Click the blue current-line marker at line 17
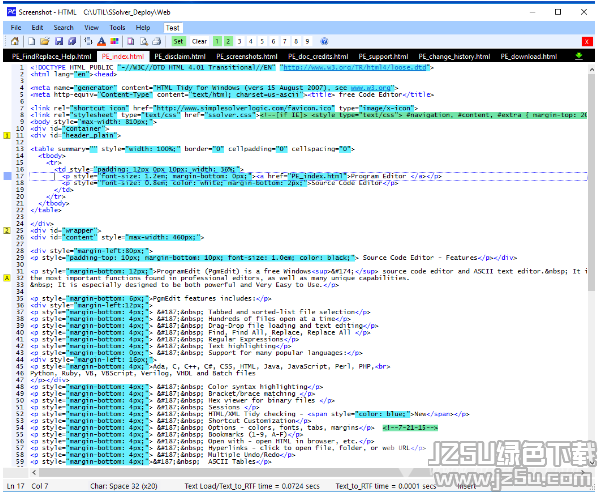Image resolution: width=598 pixels, height=492 pixels. [7, 176]
